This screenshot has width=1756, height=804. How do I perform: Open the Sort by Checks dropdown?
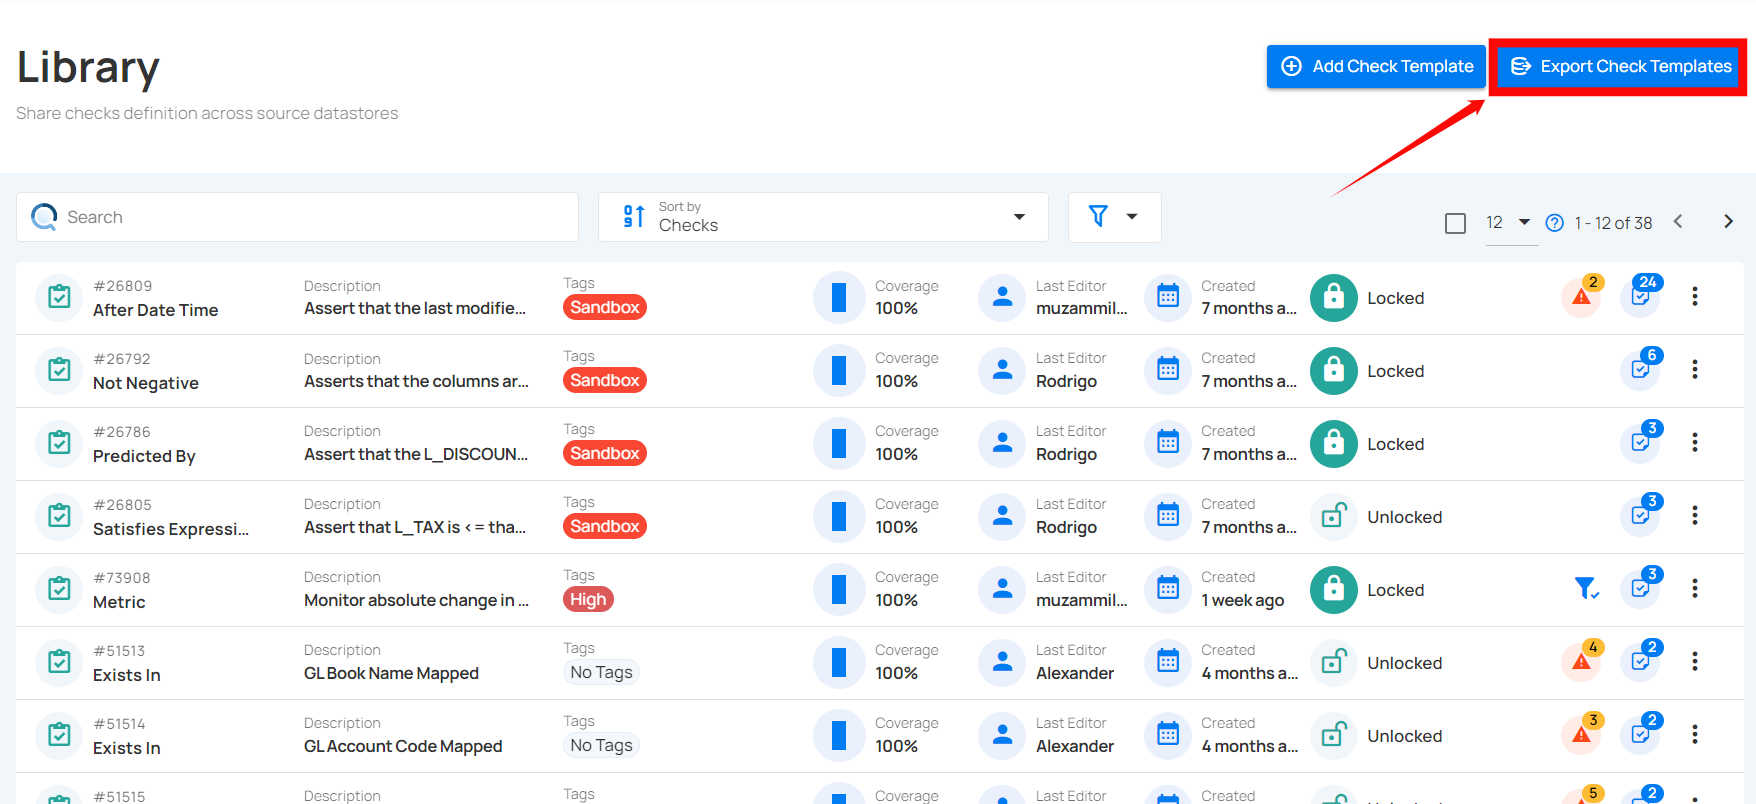(x=823, y=217)
